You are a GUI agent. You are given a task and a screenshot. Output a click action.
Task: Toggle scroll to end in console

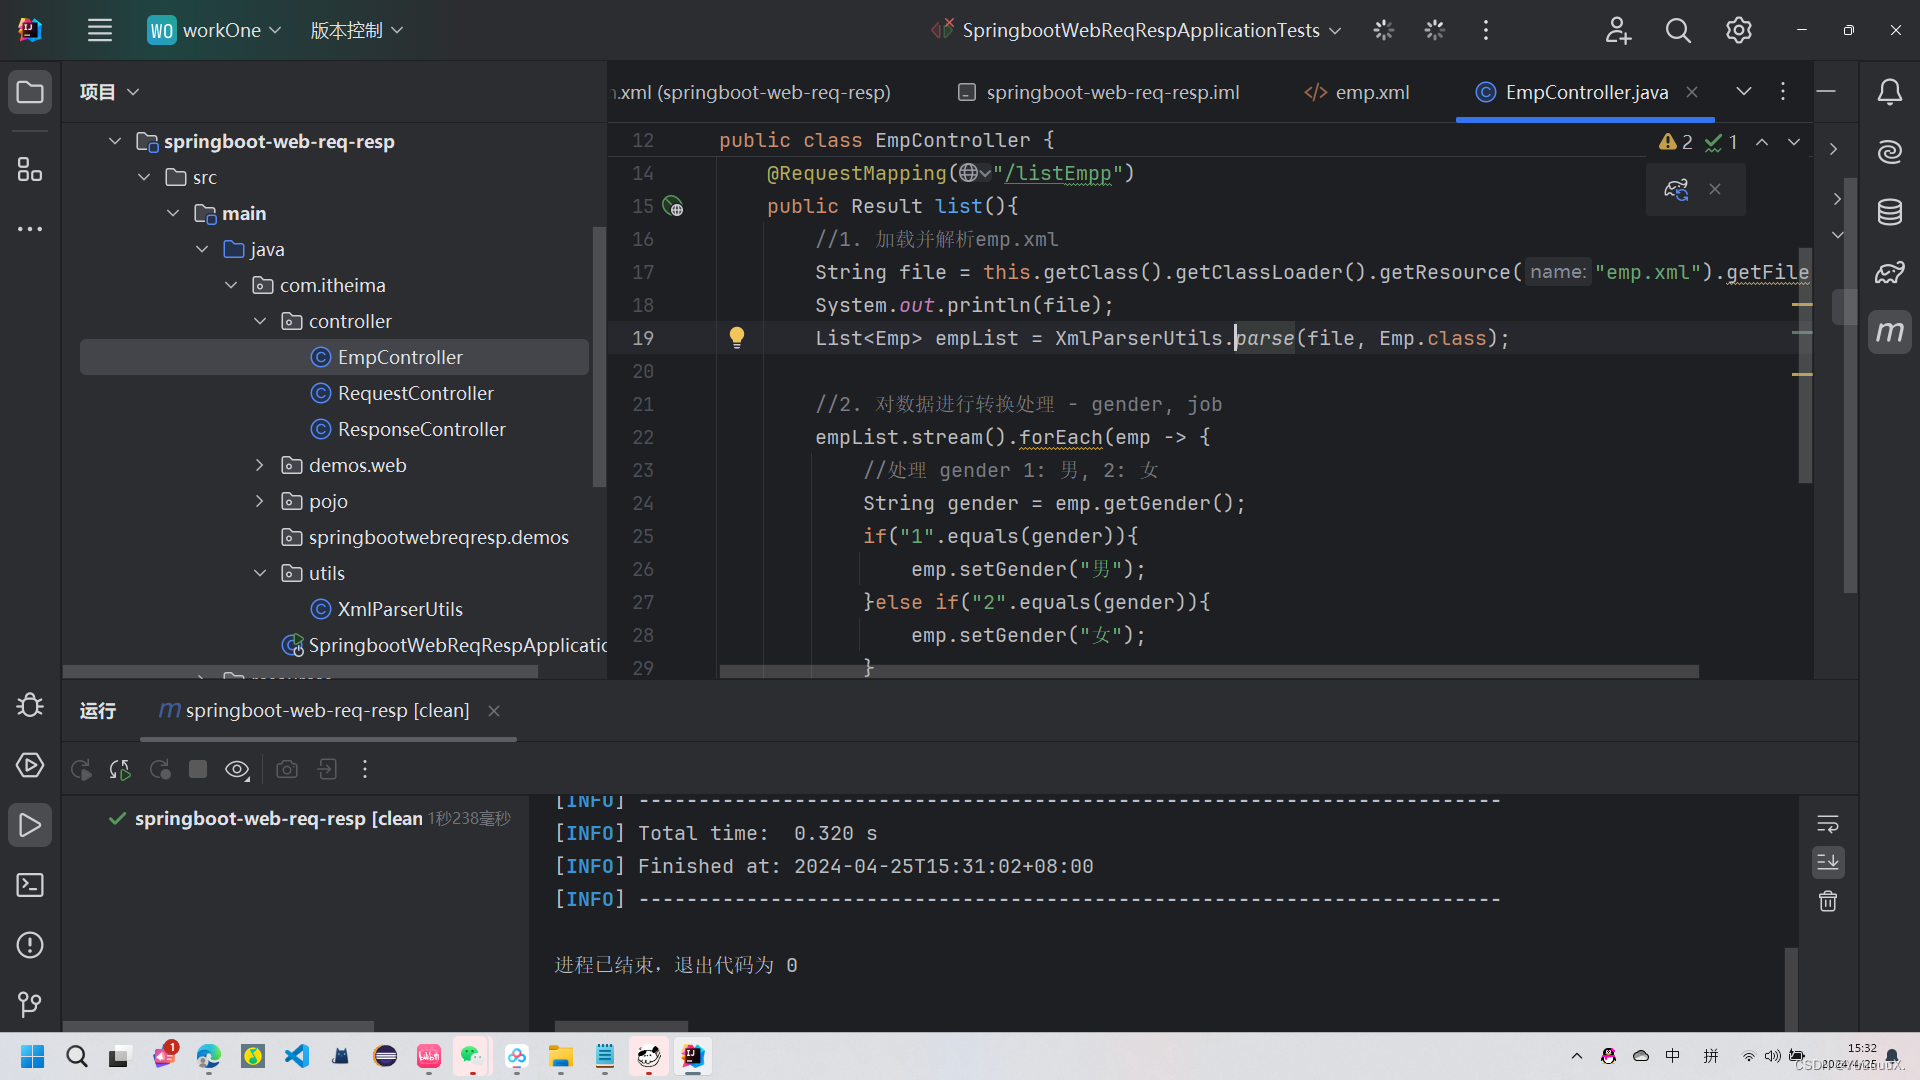tap(1828, 862)
